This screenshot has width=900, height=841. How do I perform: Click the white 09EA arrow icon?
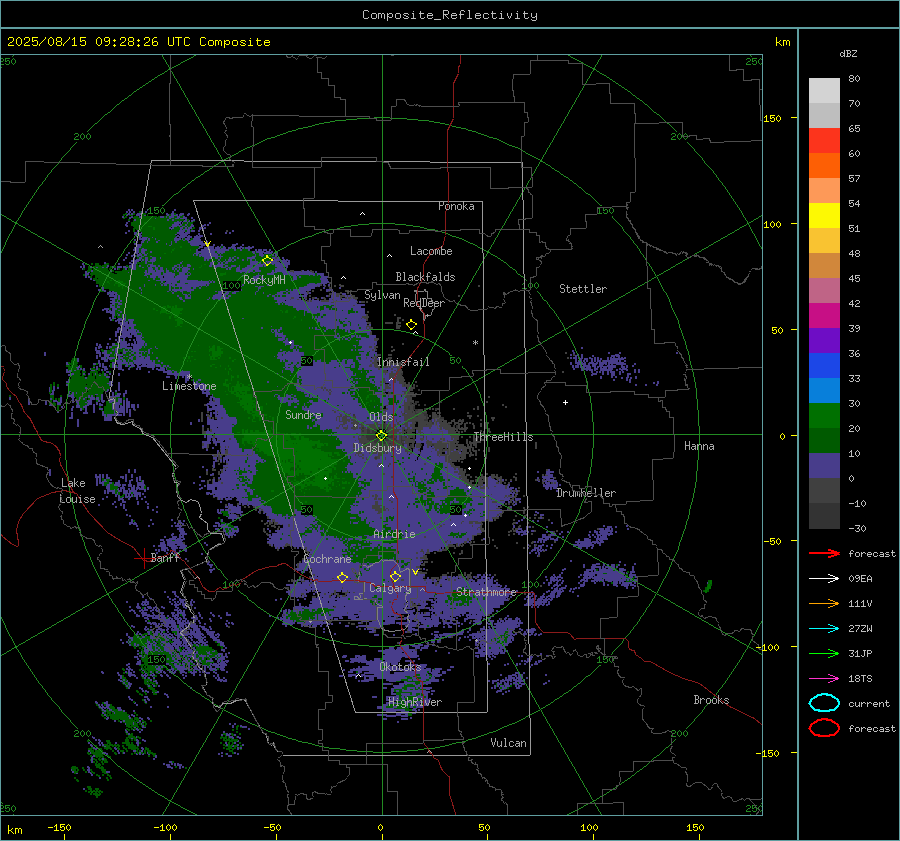coord(824,579)
